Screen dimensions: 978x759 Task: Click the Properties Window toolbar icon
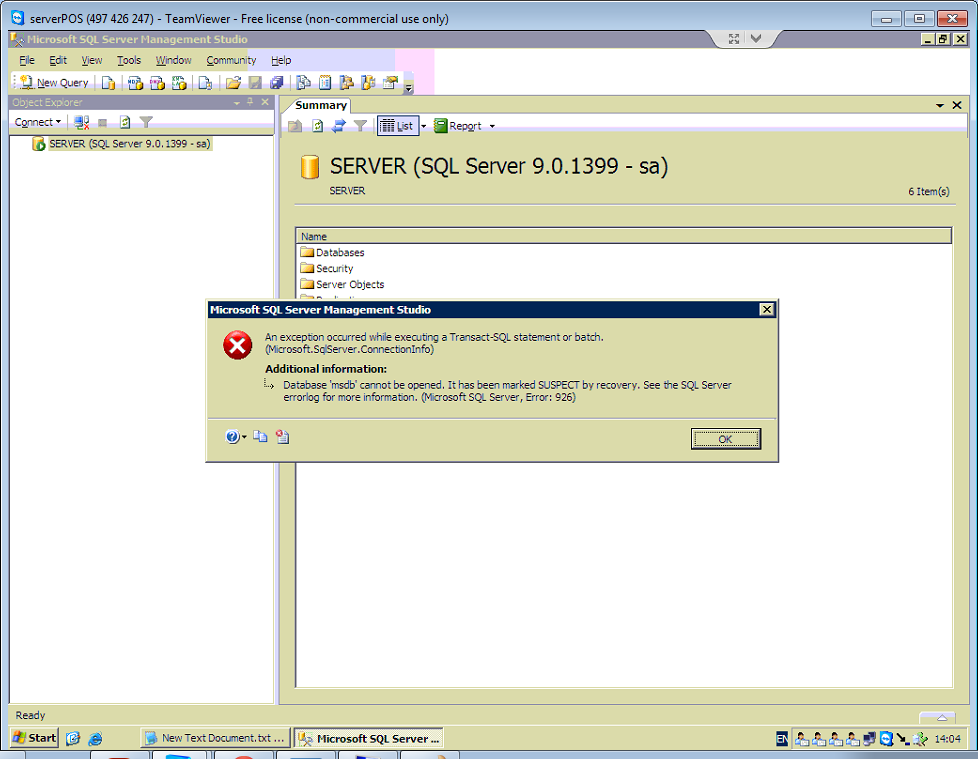[390, 82]
